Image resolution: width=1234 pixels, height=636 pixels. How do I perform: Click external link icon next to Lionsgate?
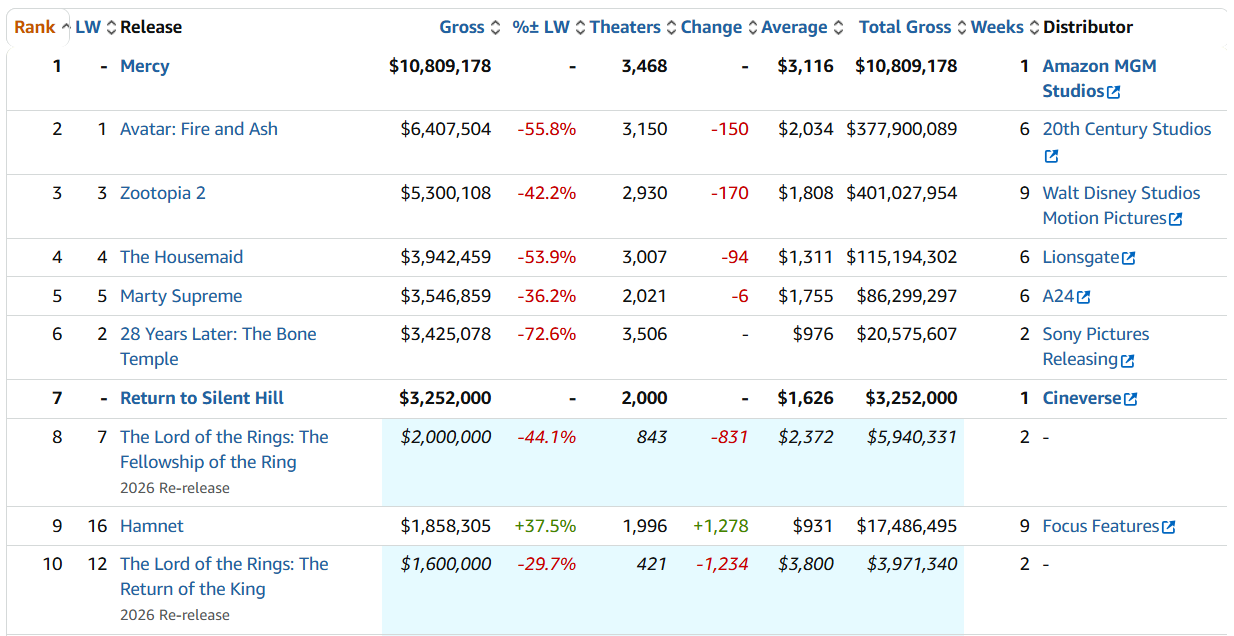(x=1129, y=258)
